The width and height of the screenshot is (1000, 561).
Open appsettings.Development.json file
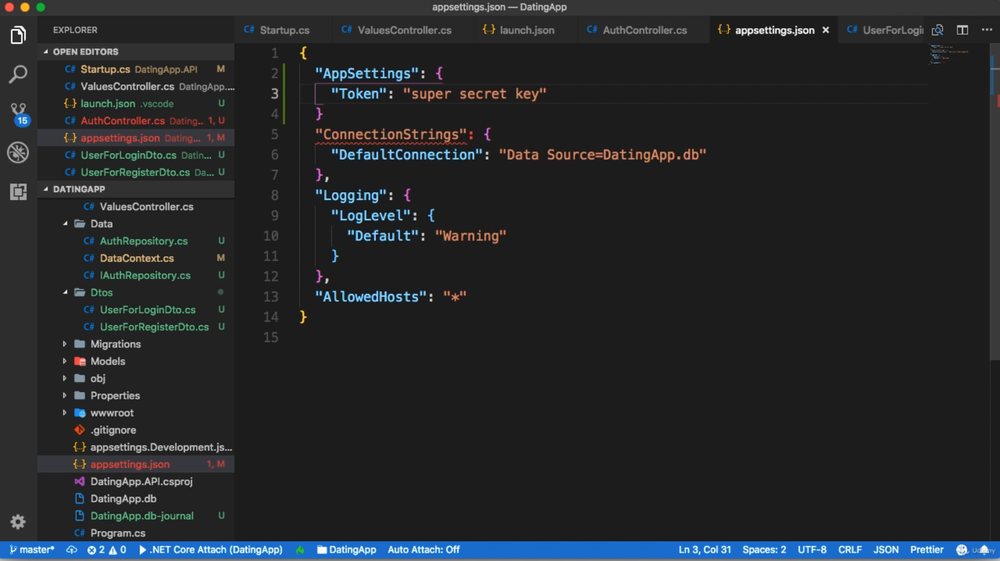click(x=136, y=448)
